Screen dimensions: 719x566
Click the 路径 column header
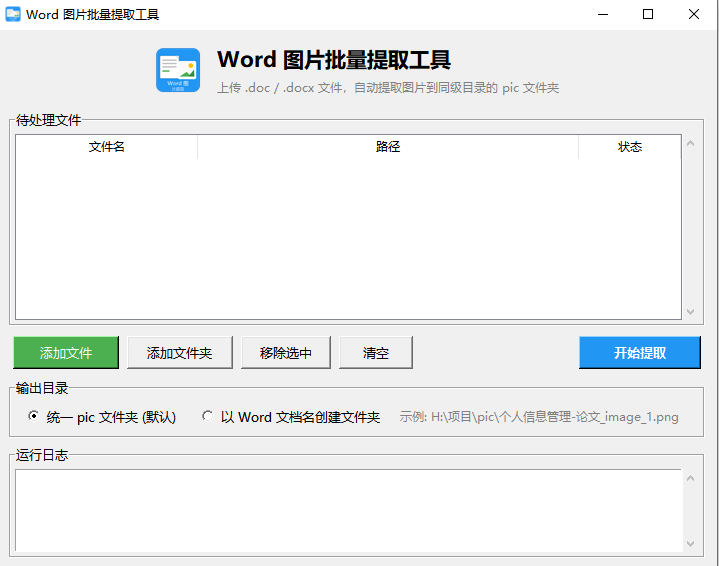(x=388, y=147)
